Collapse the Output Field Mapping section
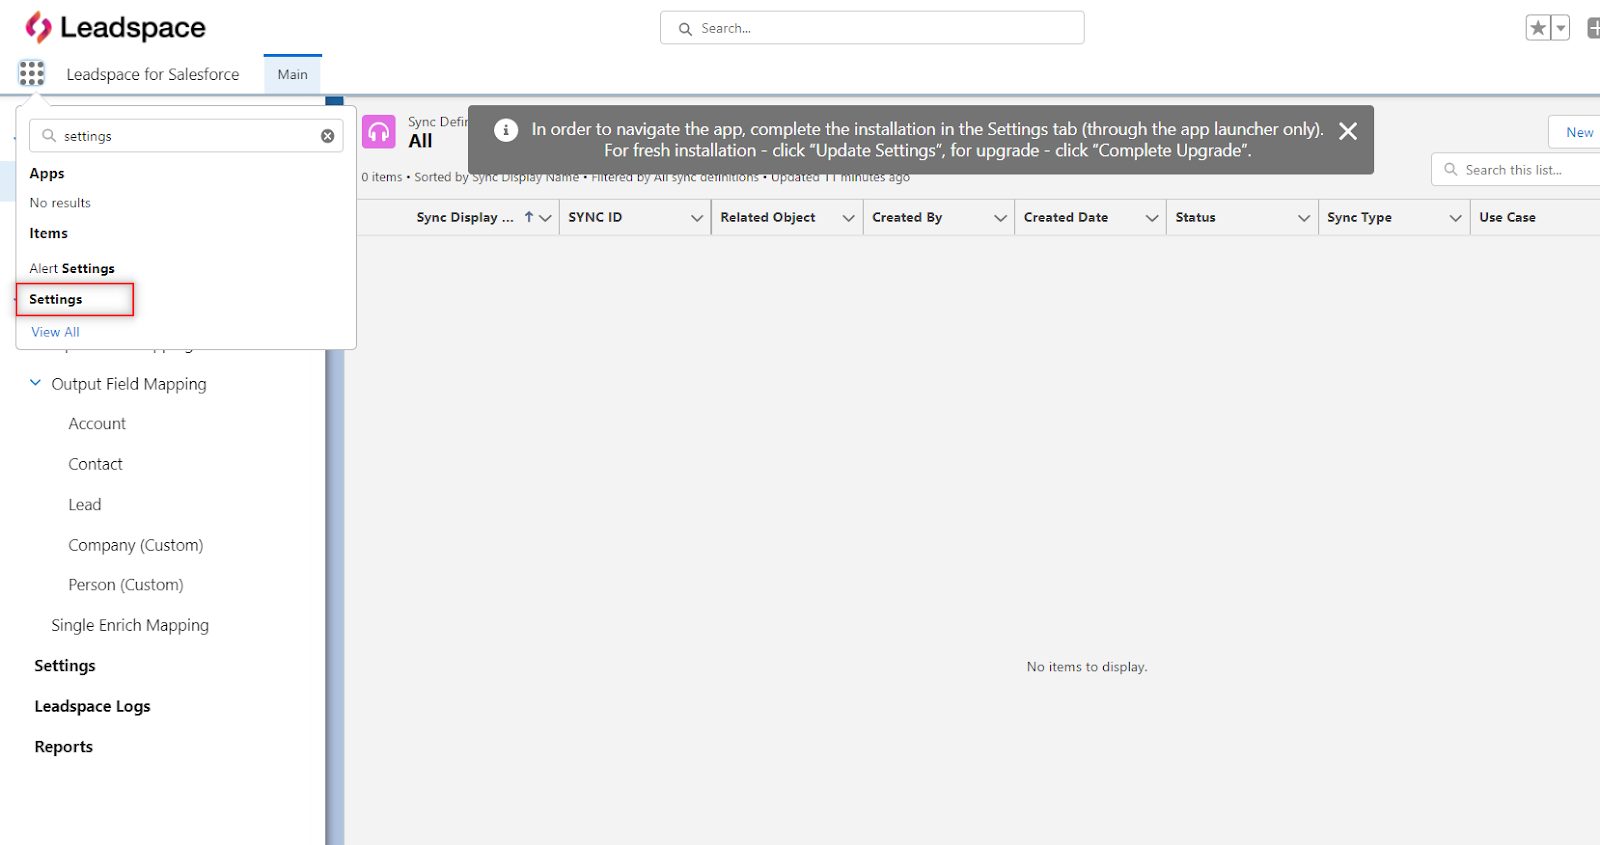Image resolution: width=1600 pixels, height=845 pixels. [36, 383]
